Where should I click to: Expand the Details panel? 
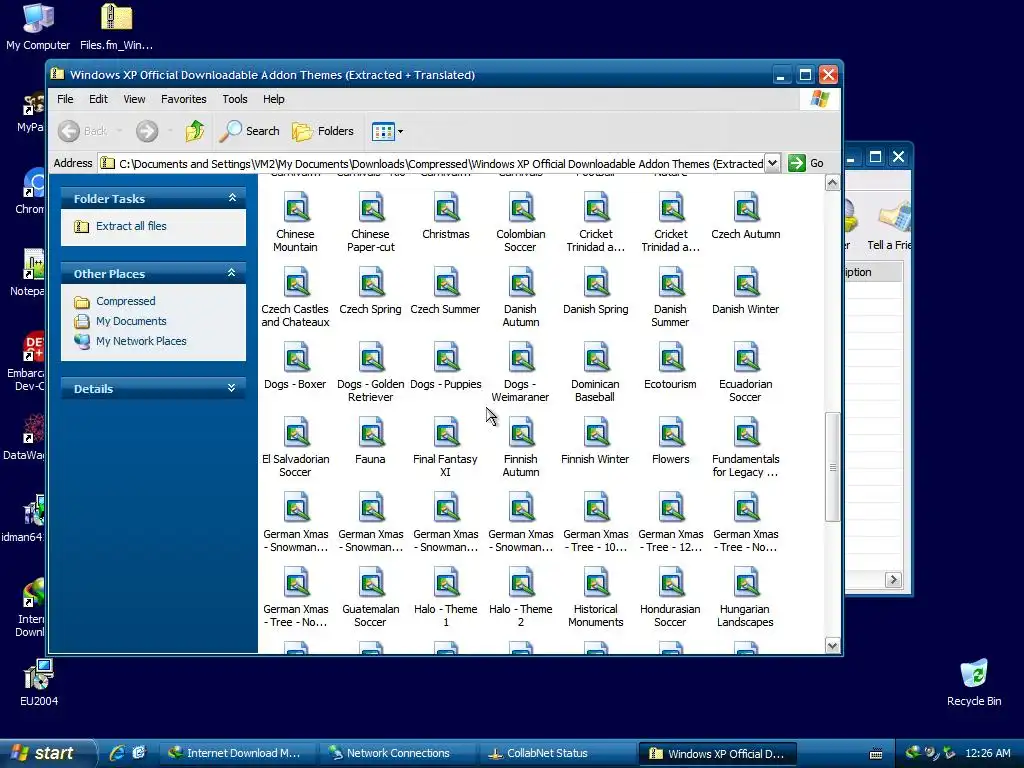point(232,388)
